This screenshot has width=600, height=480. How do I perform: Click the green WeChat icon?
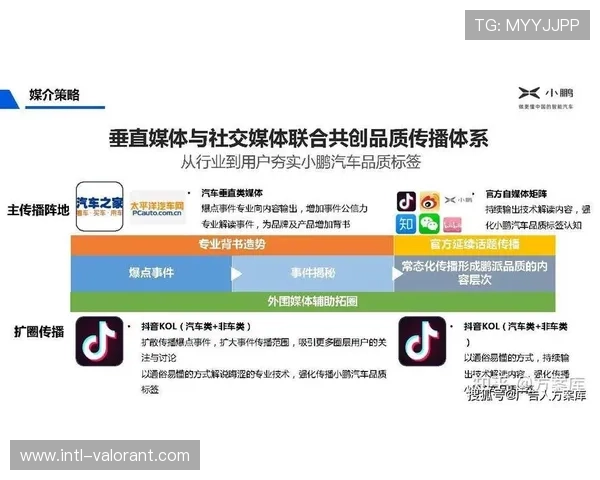429,224
